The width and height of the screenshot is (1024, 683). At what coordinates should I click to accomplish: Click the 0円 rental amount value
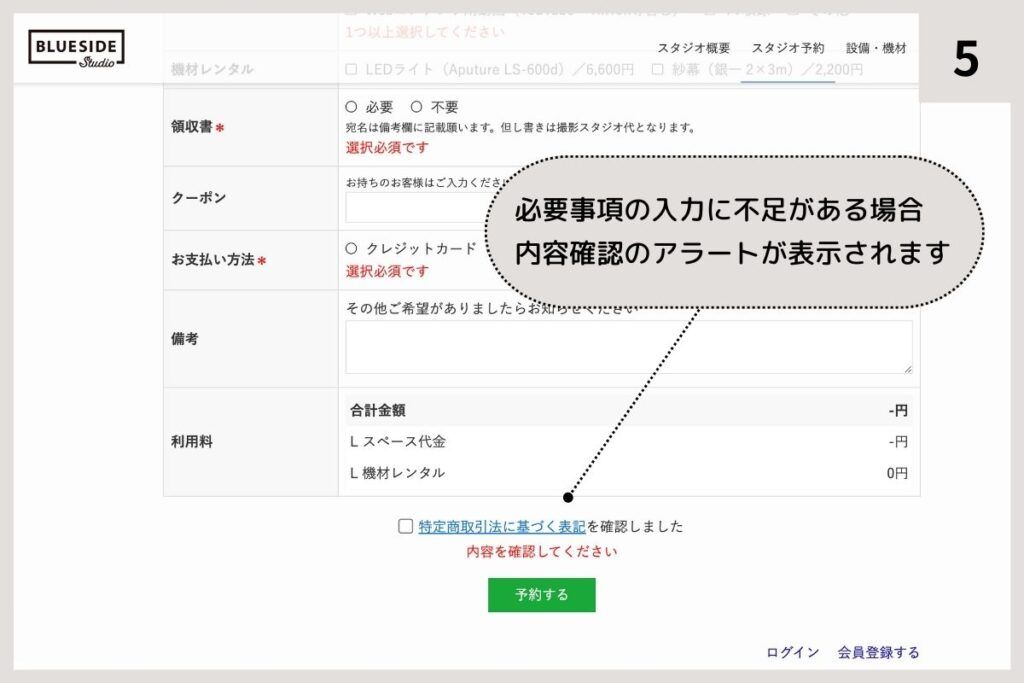tap(897, 473)
